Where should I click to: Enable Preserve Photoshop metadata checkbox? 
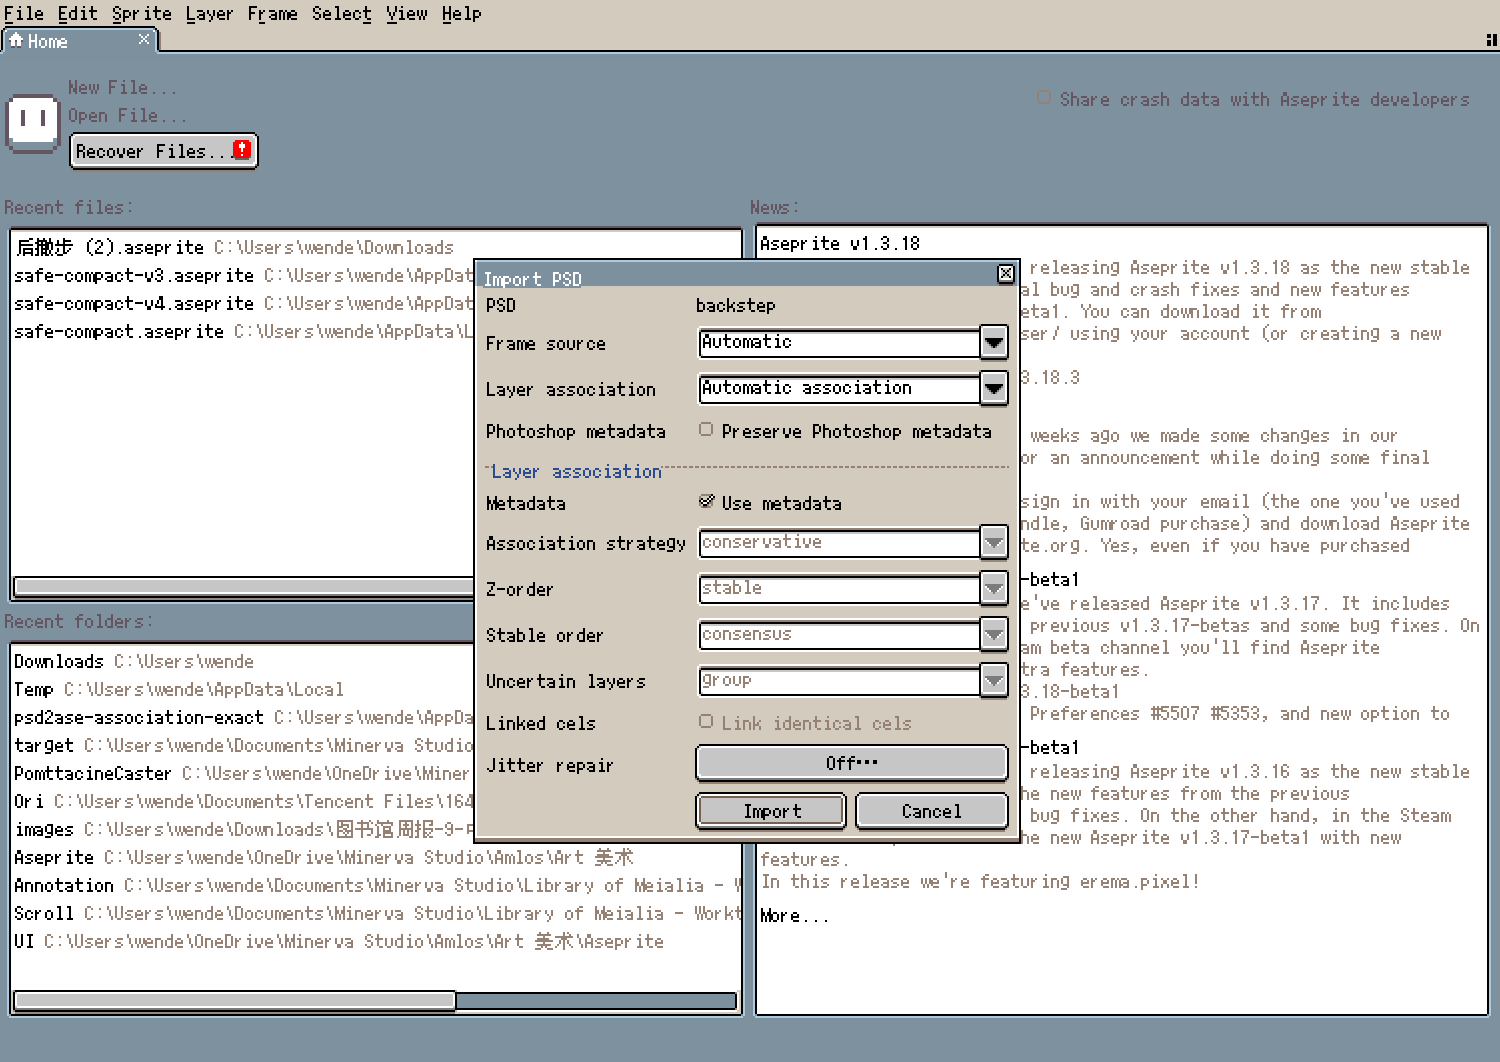click(706, 429)
